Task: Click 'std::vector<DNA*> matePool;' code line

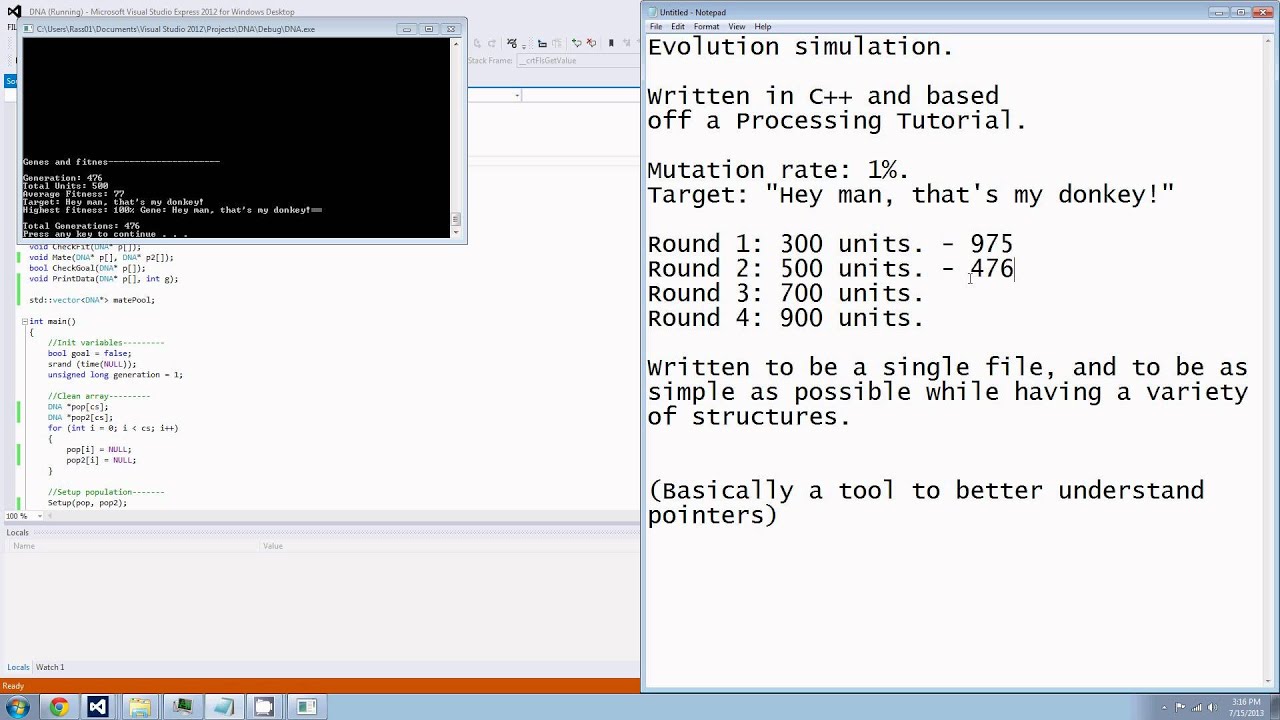Action: coord(92,300)
